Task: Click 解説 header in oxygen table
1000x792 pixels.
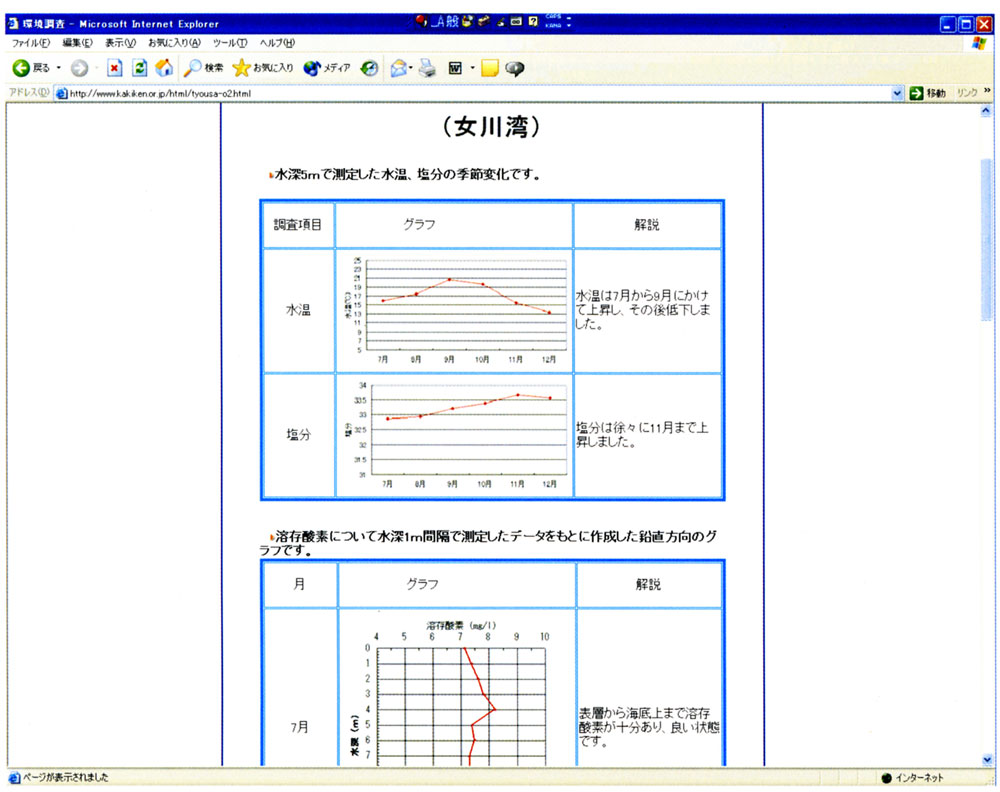Action: click(x=649, y=584)
